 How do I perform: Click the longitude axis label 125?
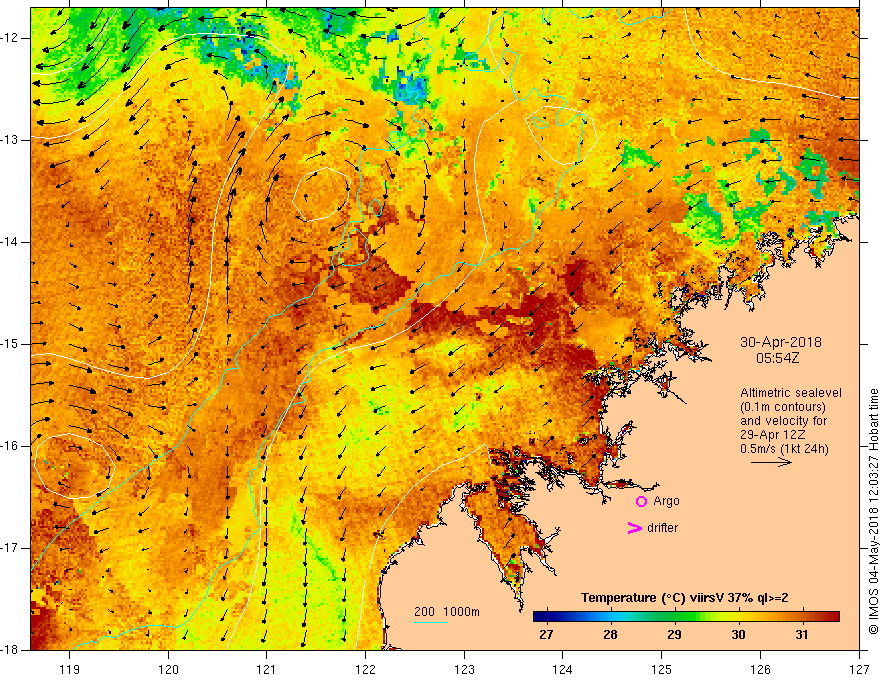pyautogui.click(x=662, y=669)
